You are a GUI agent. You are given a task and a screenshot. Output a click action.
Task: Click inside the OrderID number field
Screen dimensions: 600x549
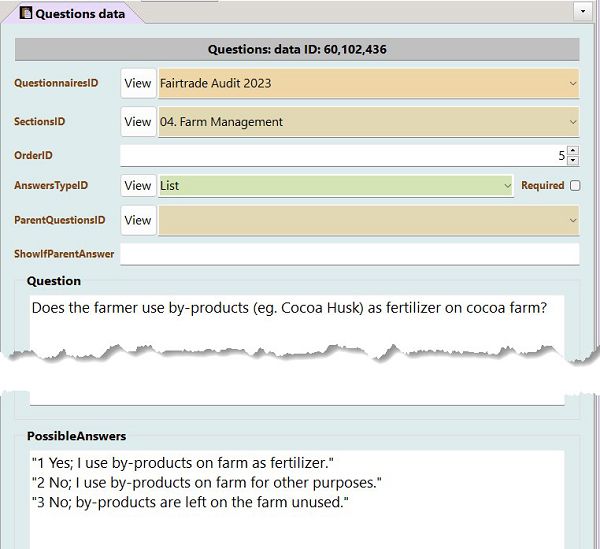[x=343, y=155]
